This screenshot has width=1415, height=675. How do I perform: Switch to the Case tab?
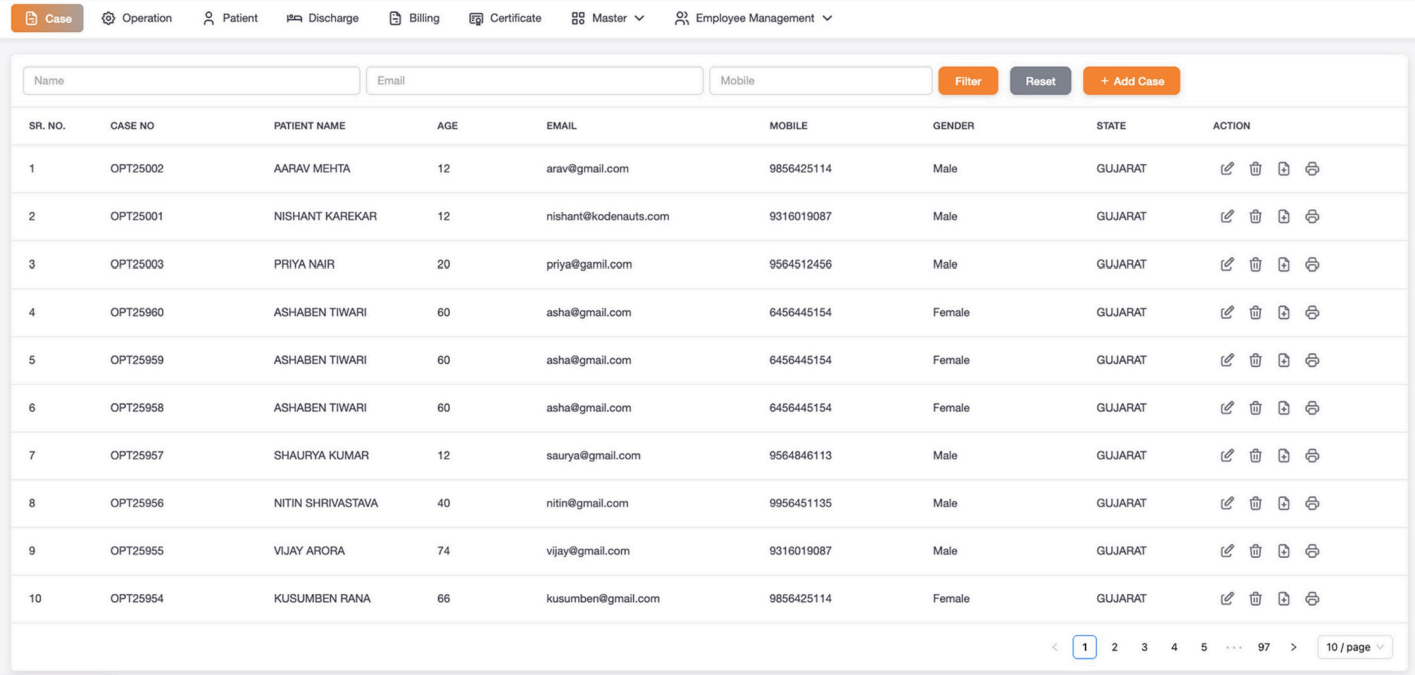point(46,17)
